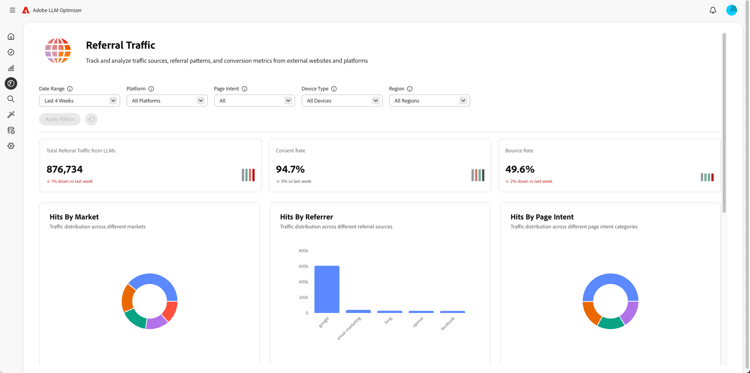Click the Hits By Page Intent heading
750x373 pixels.
pyautogui.click(x=542, y=217)
